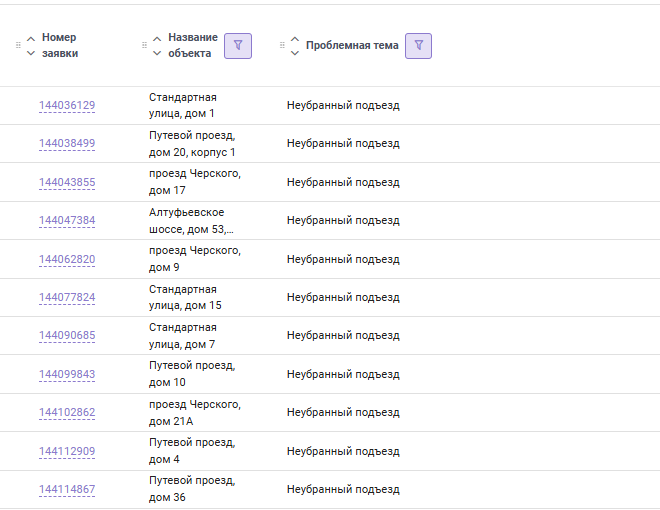Open request number 144099843

(67, 374)
